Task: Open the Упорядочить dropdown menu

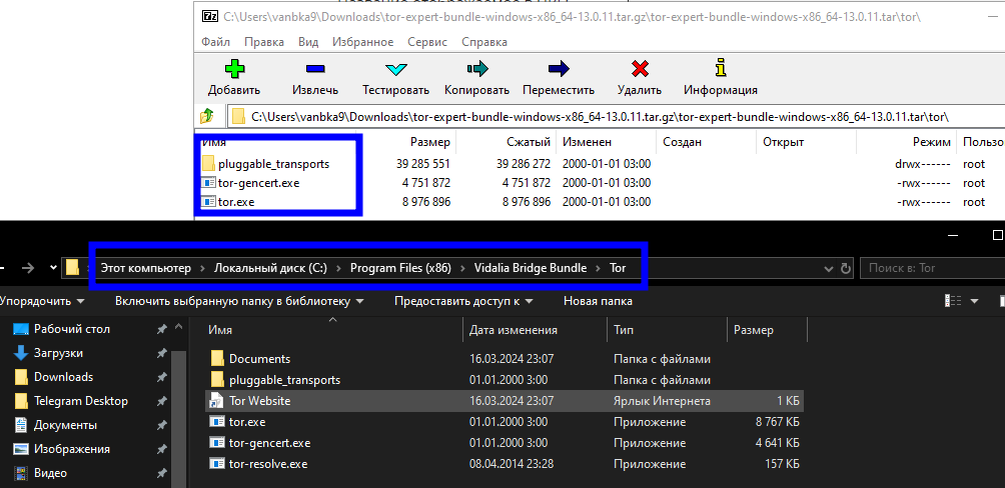Action: (x=42, y=301)
